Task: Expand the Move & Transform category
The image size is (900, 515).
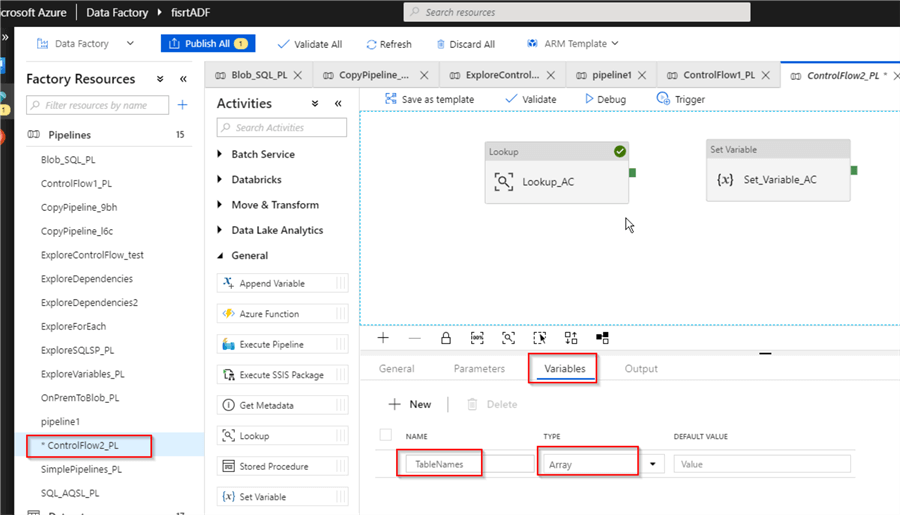Action: (x=268, y=204)
